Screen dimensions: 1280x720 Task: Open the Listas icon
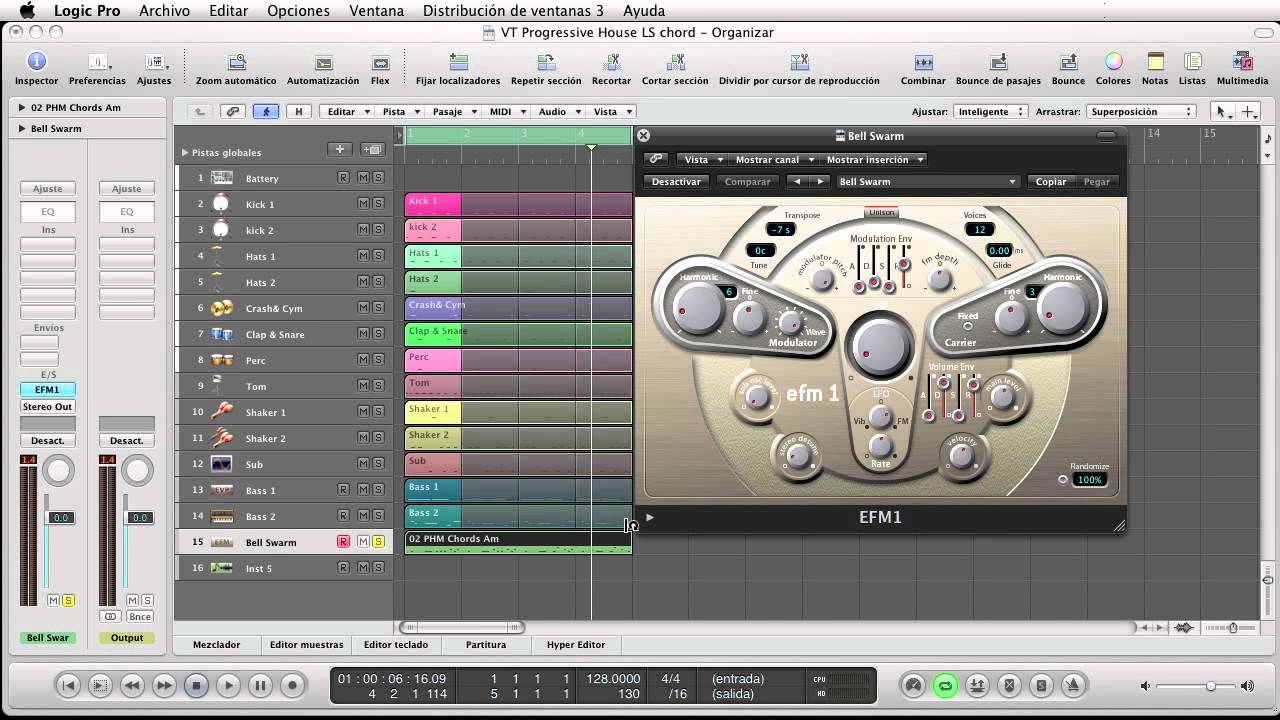pyautogui.click(x=1192, y=62)
